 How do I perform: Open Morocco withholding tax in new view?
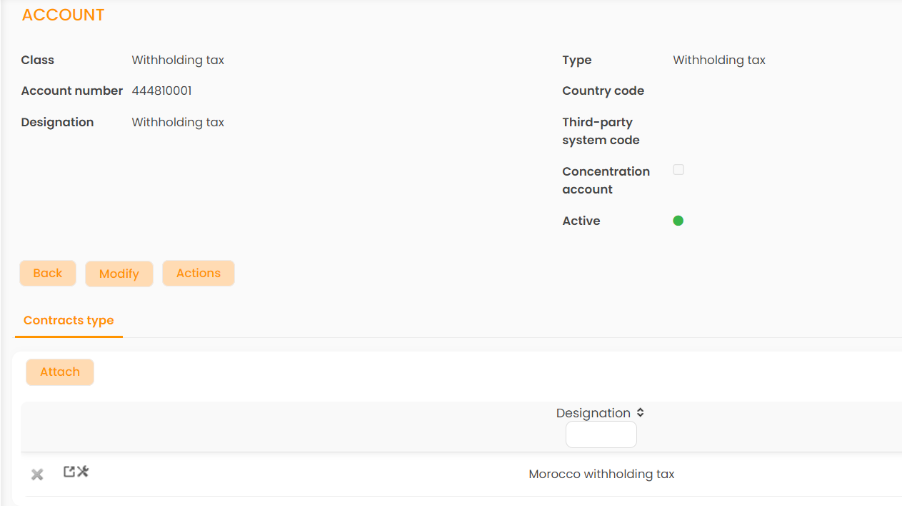[69, 472]
